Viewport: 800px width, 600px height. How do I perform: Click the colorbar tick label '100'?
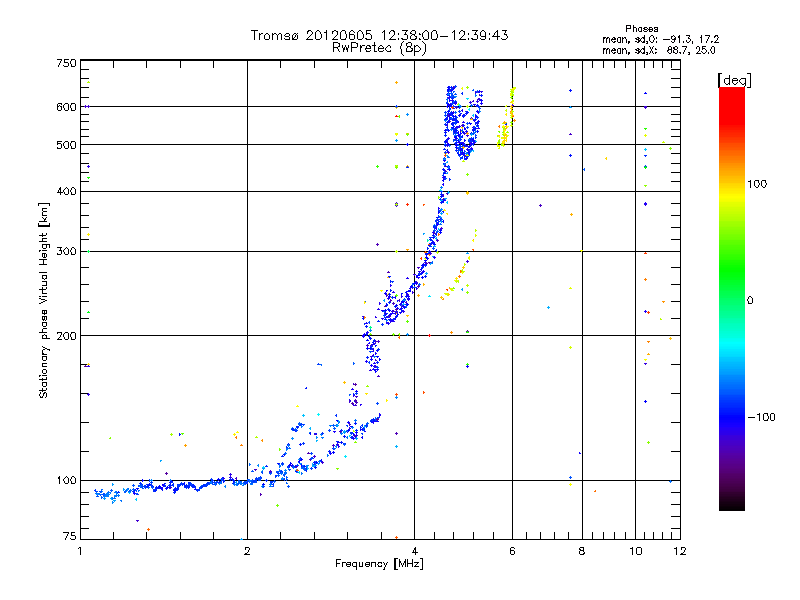pyautogui.click(x=757, y=184)
